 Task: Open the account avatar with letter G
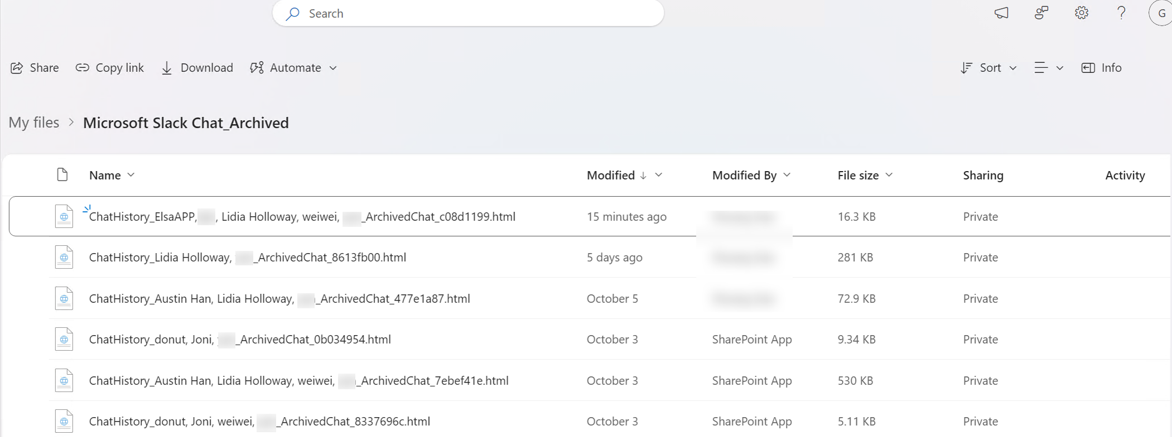tap(1161, 13)
